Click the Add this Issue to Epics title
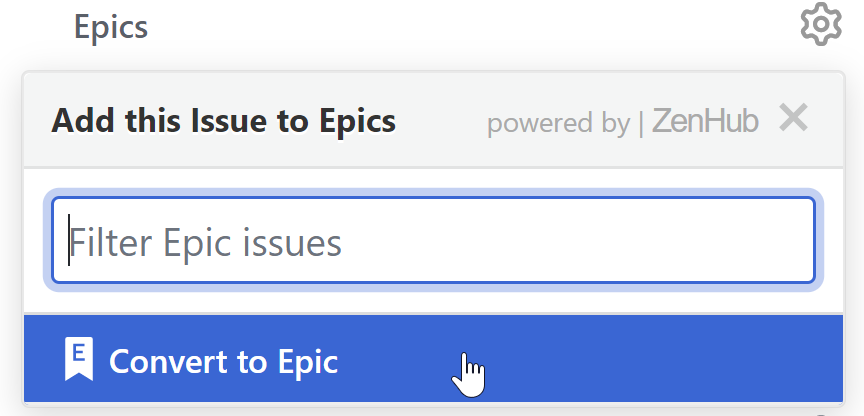This screenshot has height=416, width=864. (x=223, y=121)
